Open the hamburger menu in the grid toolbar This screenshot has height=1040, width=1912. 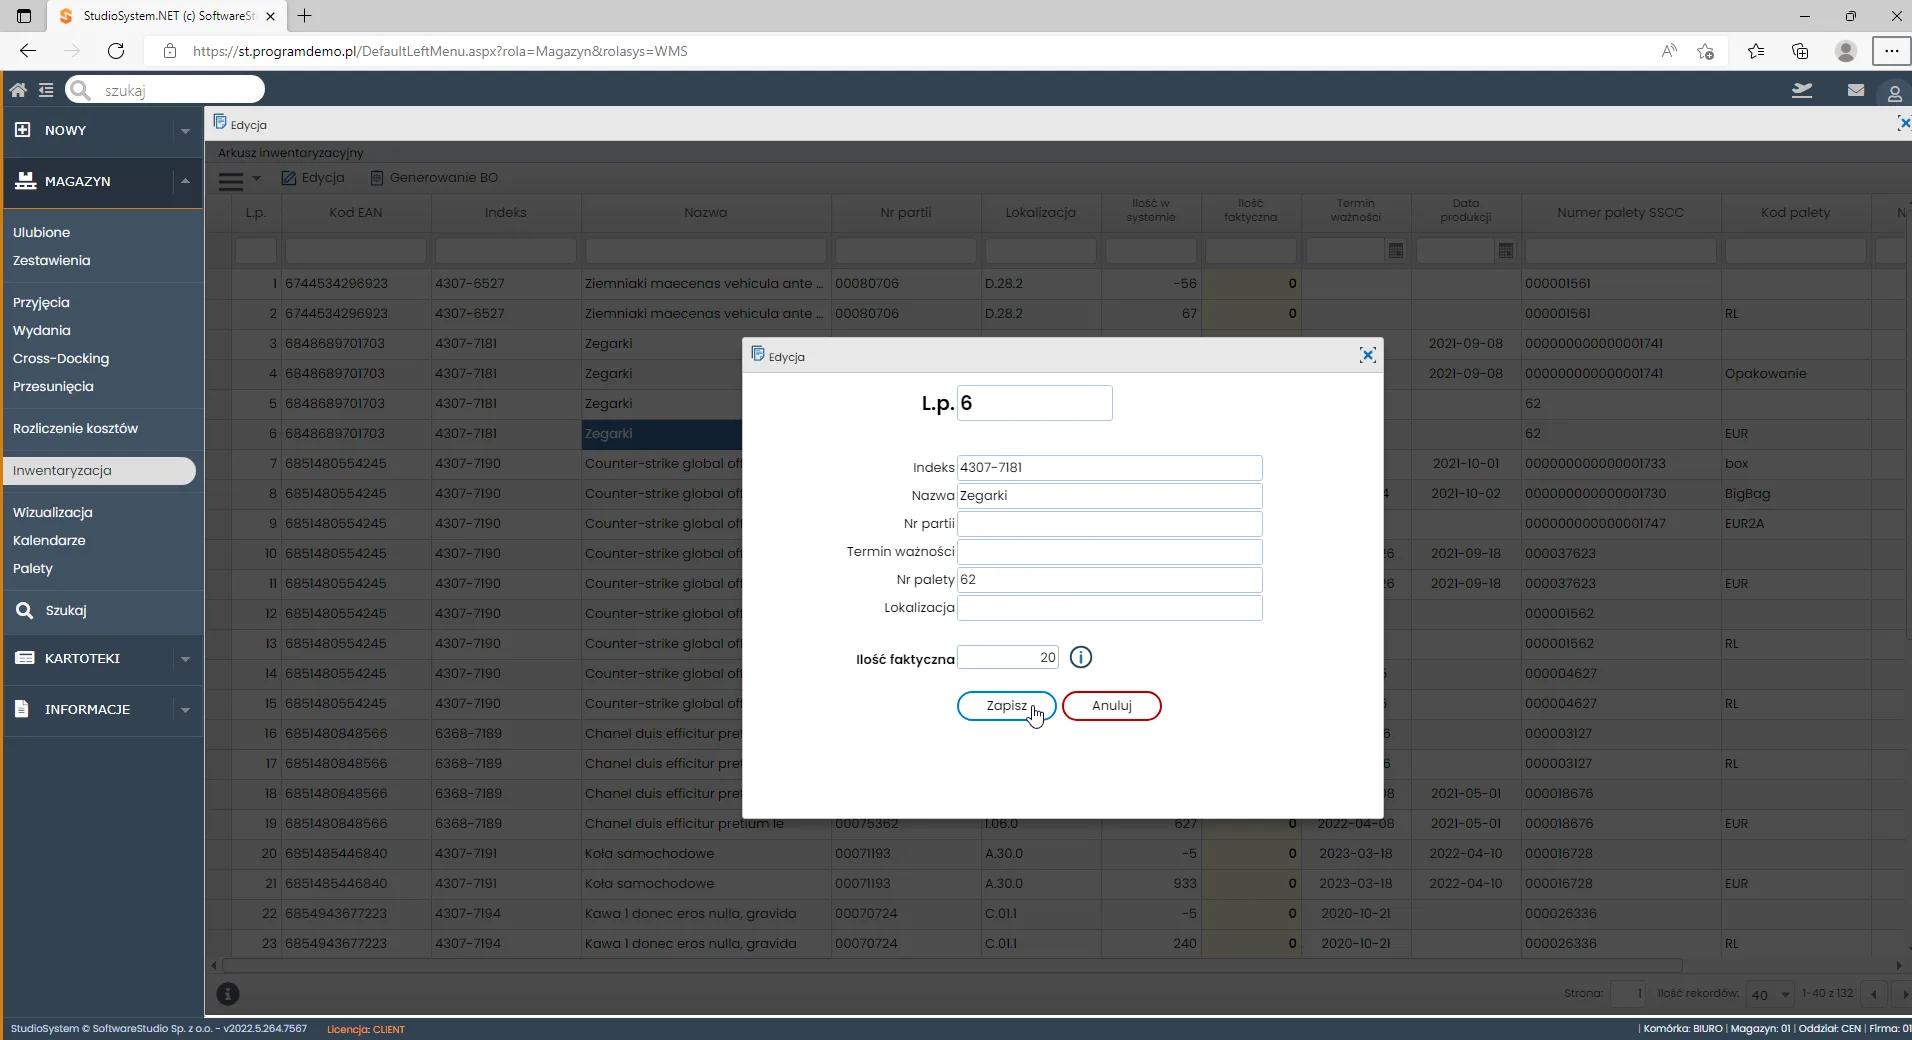[231, 180]
